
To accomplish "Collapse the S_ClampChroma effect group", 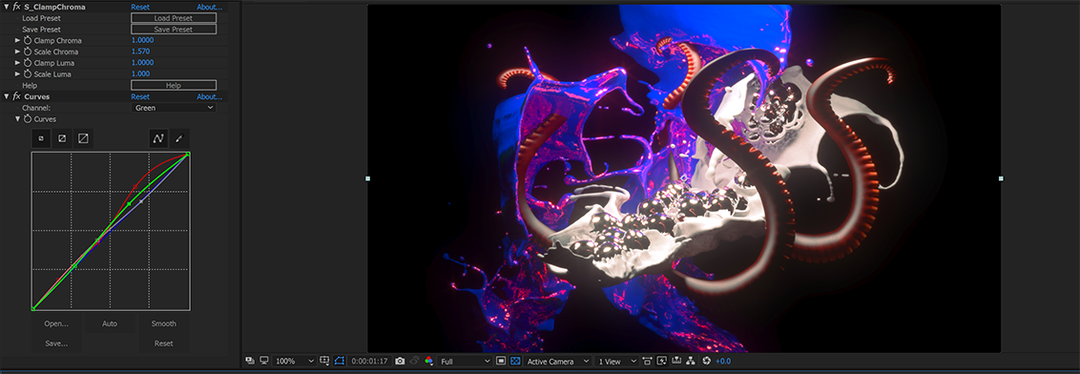I will point(6,7).
